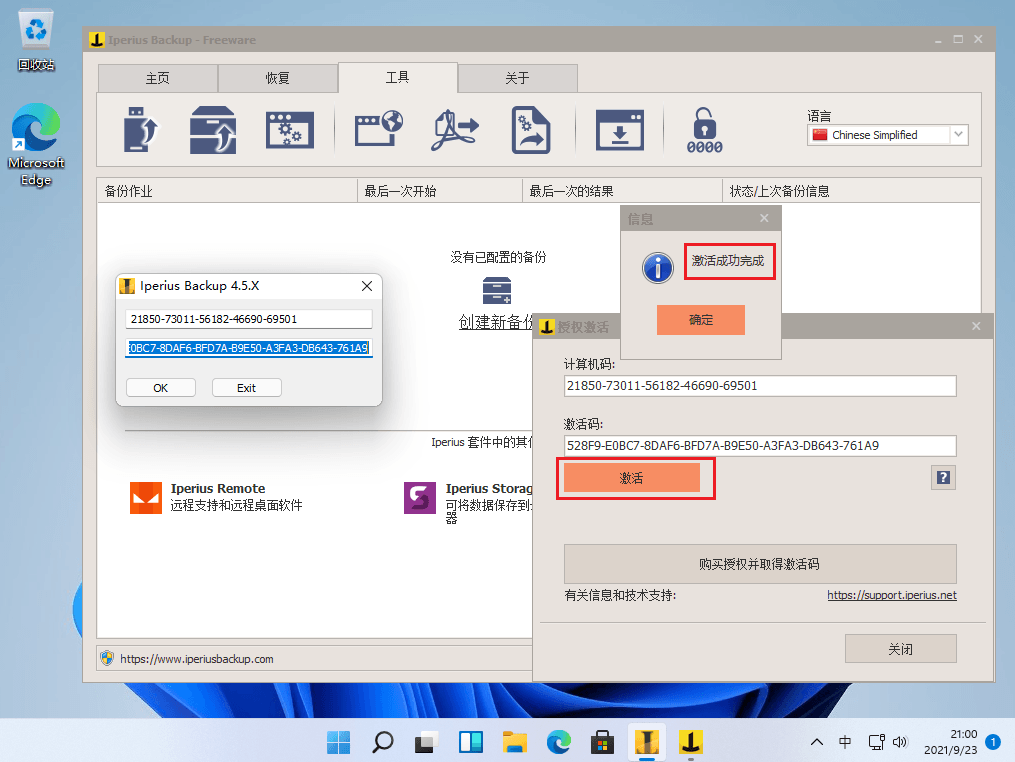Click the question mark help button
The image size is (1015, 762).
(x=943, y=478)
